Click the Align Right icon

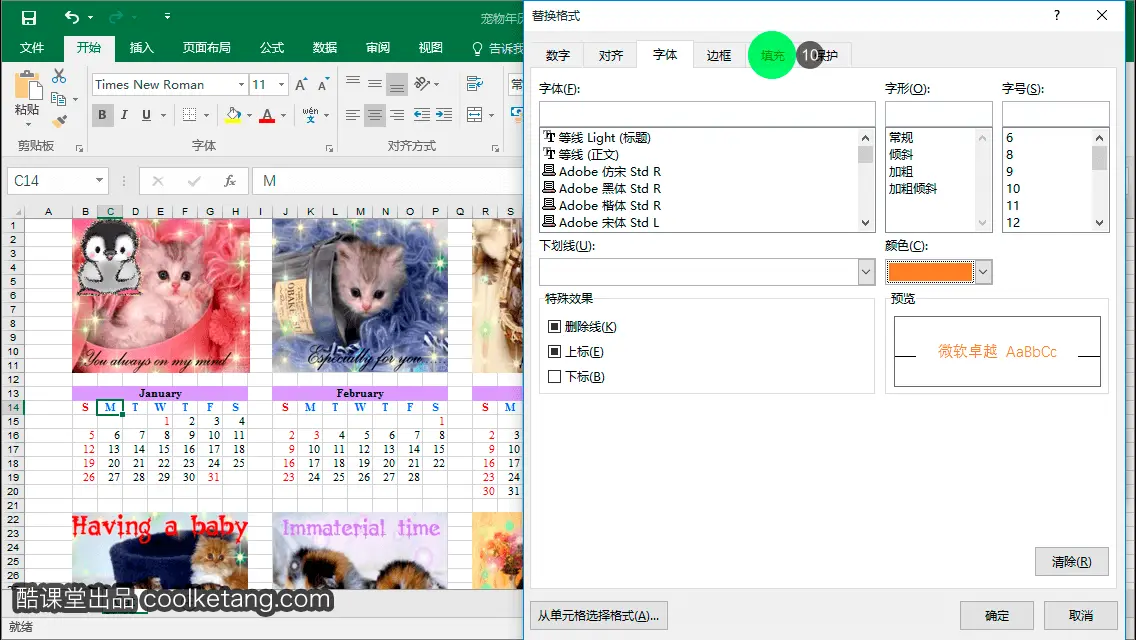(x=397, y=115)
